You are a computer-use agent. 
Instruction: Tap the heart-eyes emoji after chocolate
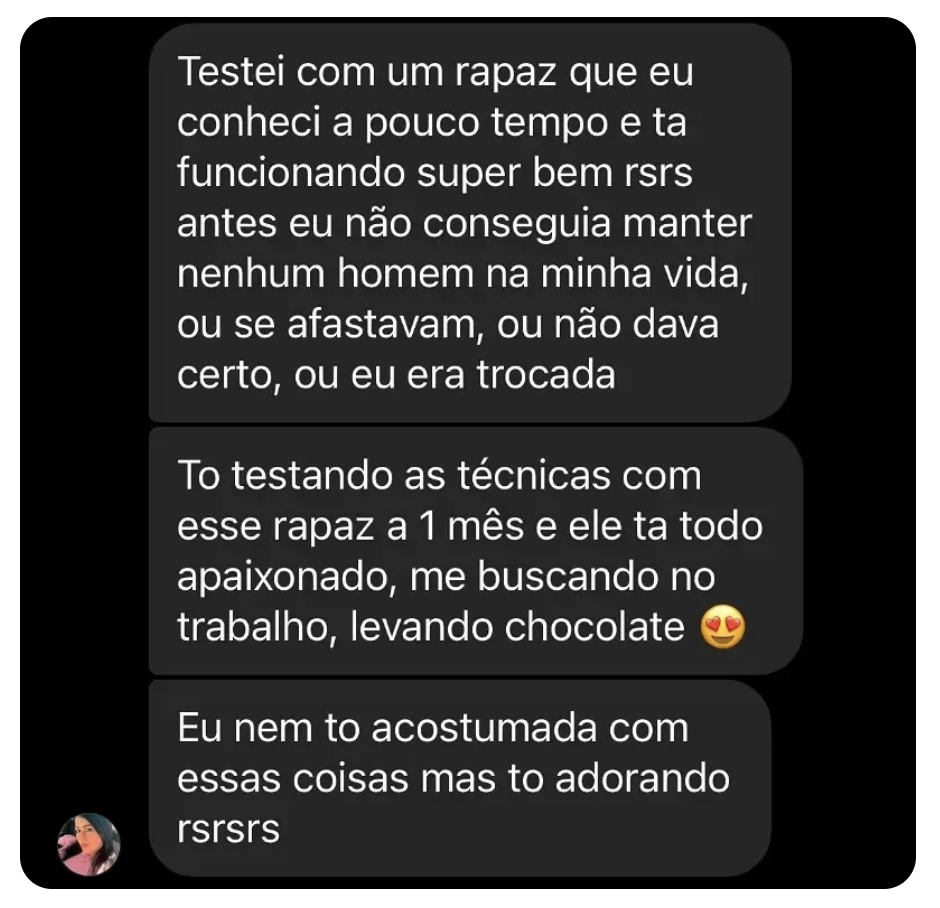[x=723, y=628]
